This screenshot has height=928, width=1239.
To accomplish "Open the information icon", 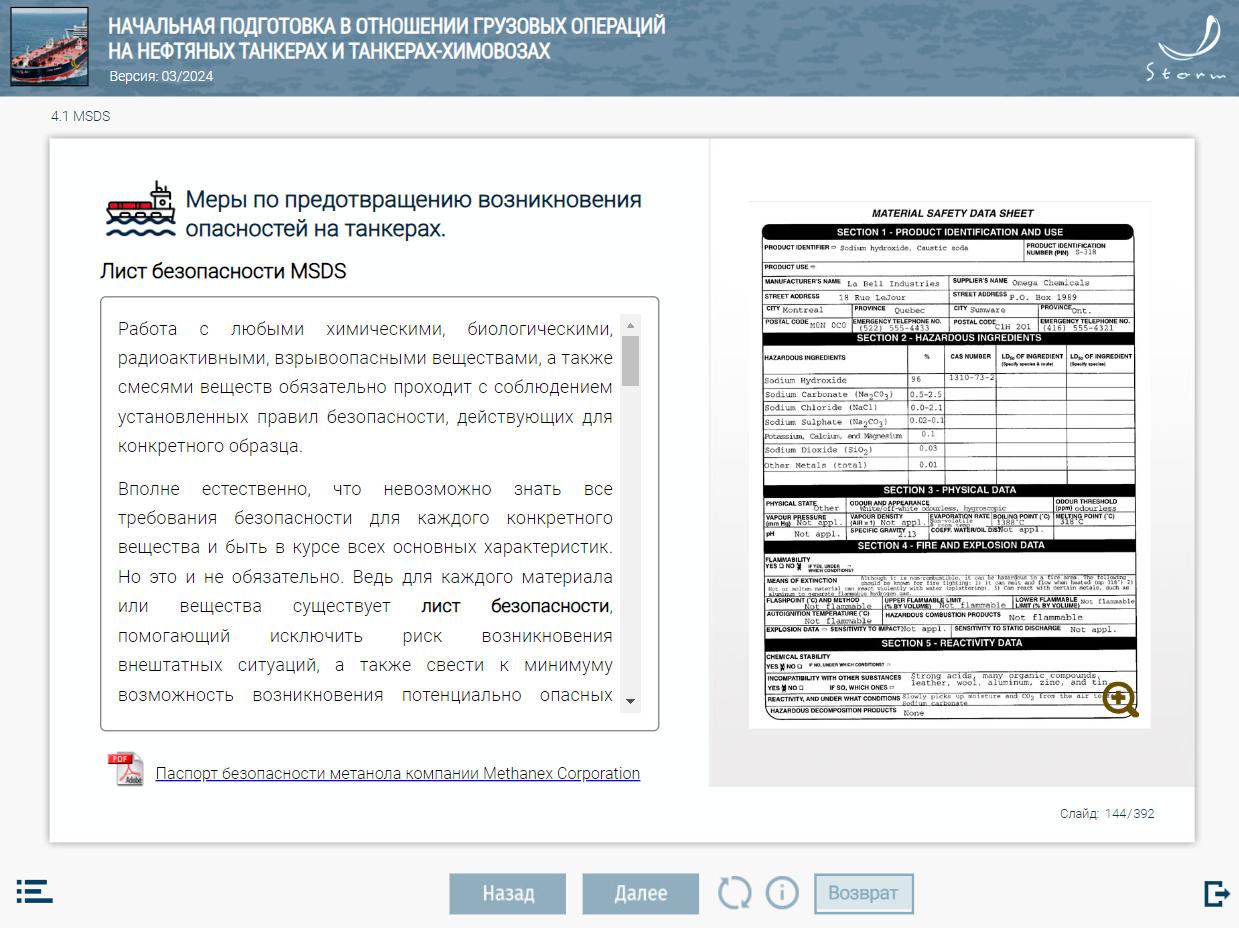I will click(x=782, y=893).
